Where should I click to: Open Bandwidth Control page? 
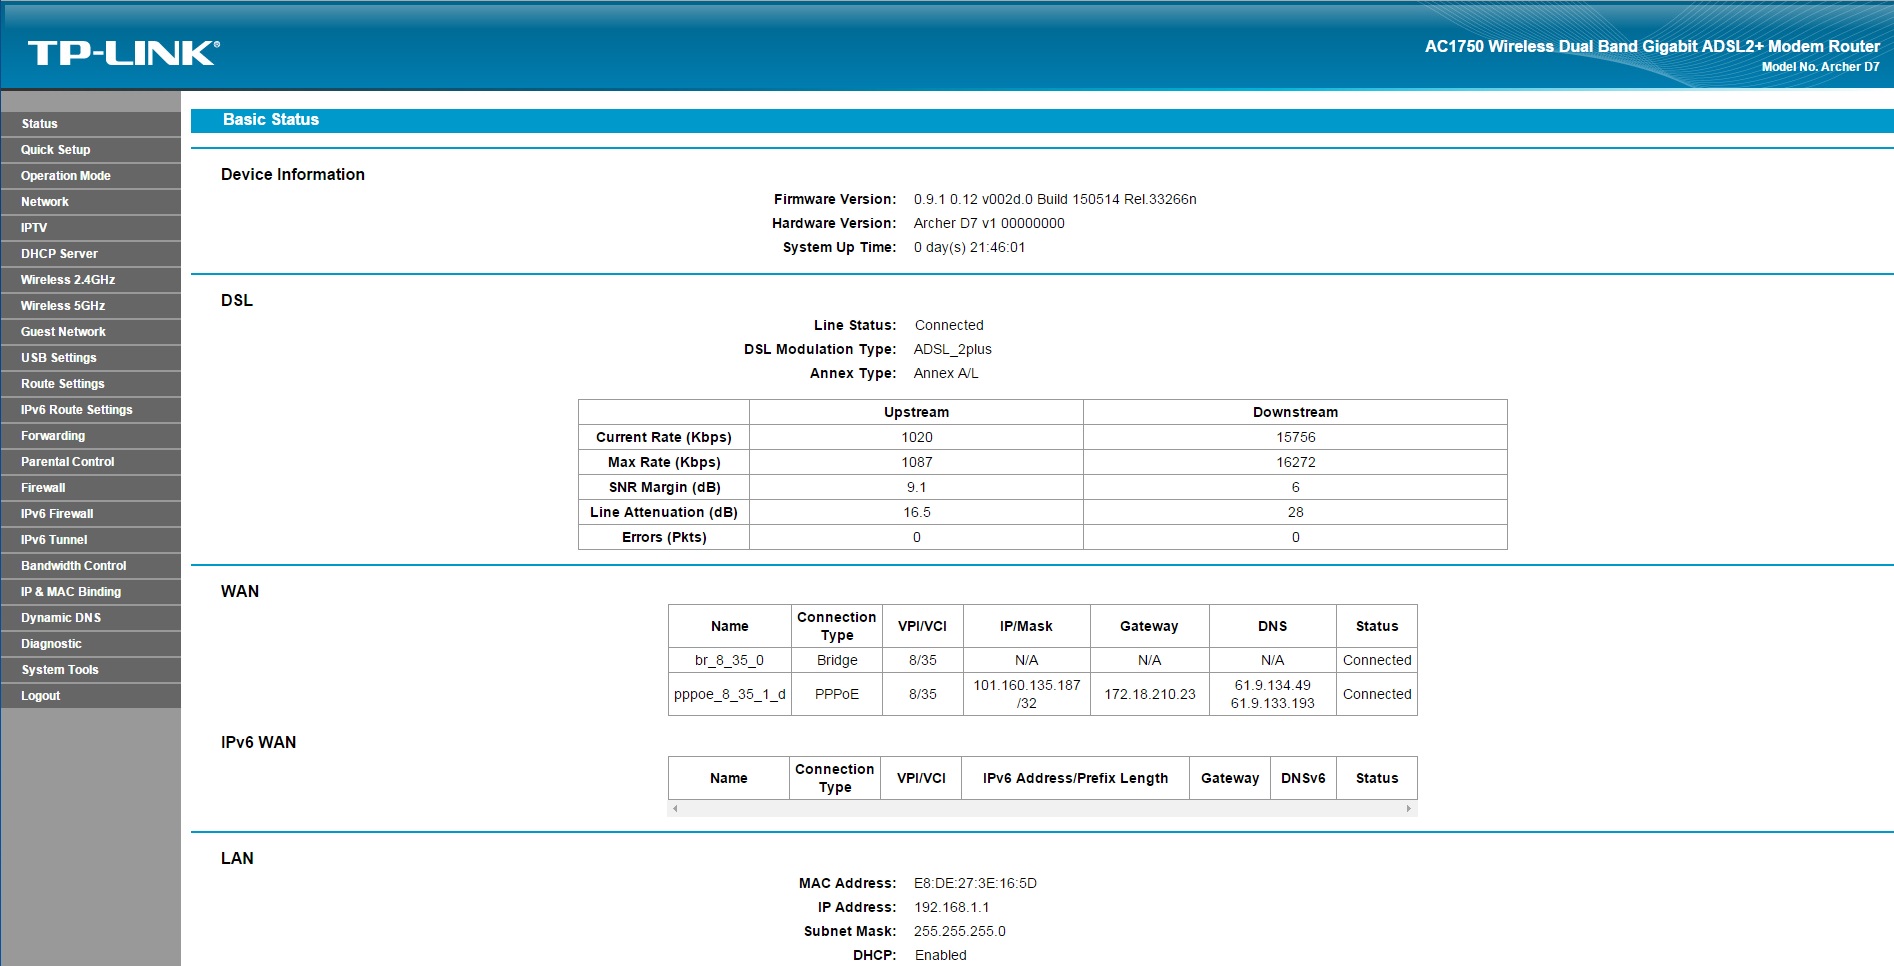click(x=91, y=566)
